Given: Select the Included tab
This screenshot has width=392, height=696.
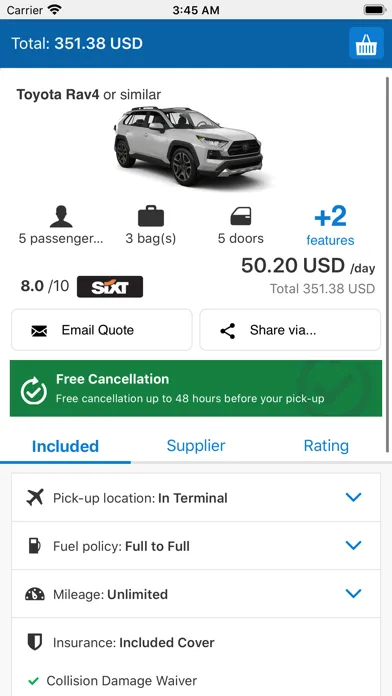Looking at the screenshot, I should [65, 446].
